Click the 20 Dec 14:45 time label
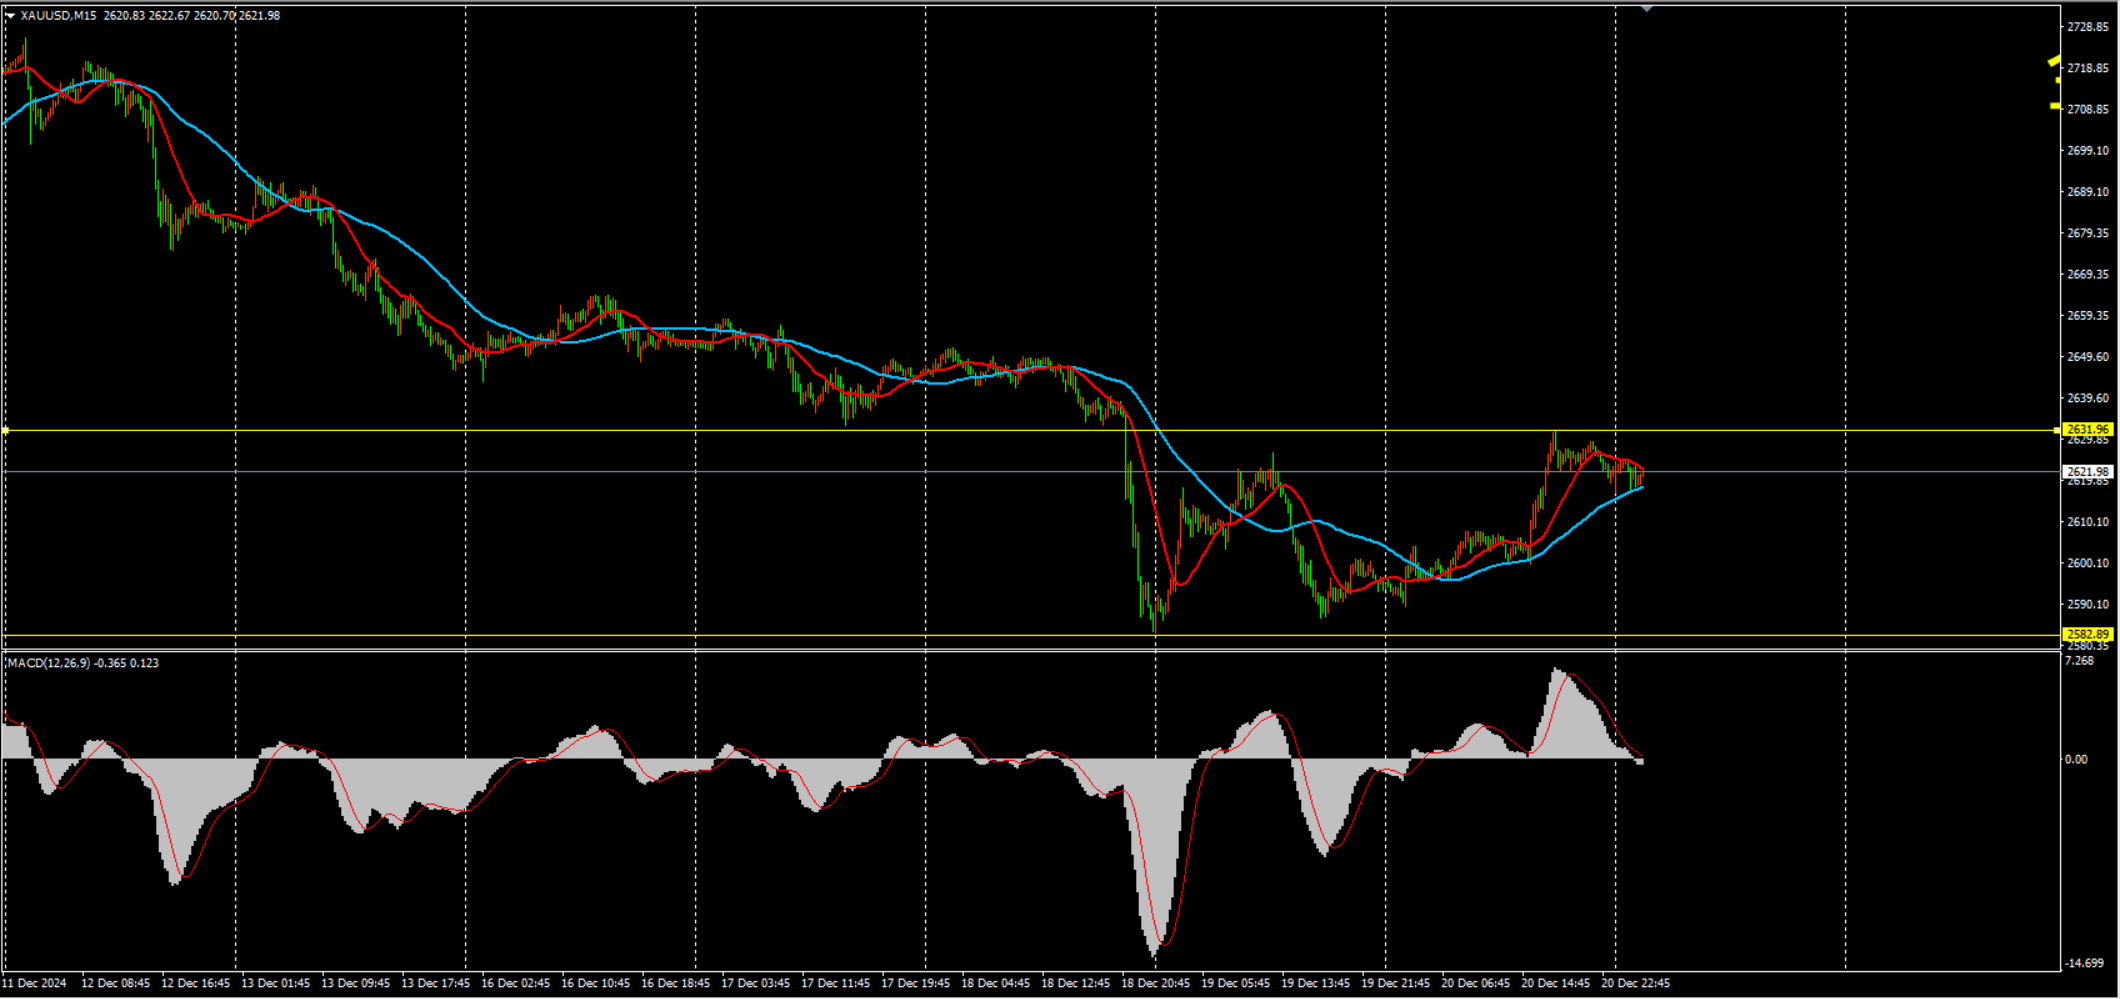2120x999 pixels. coord(1555,983)
